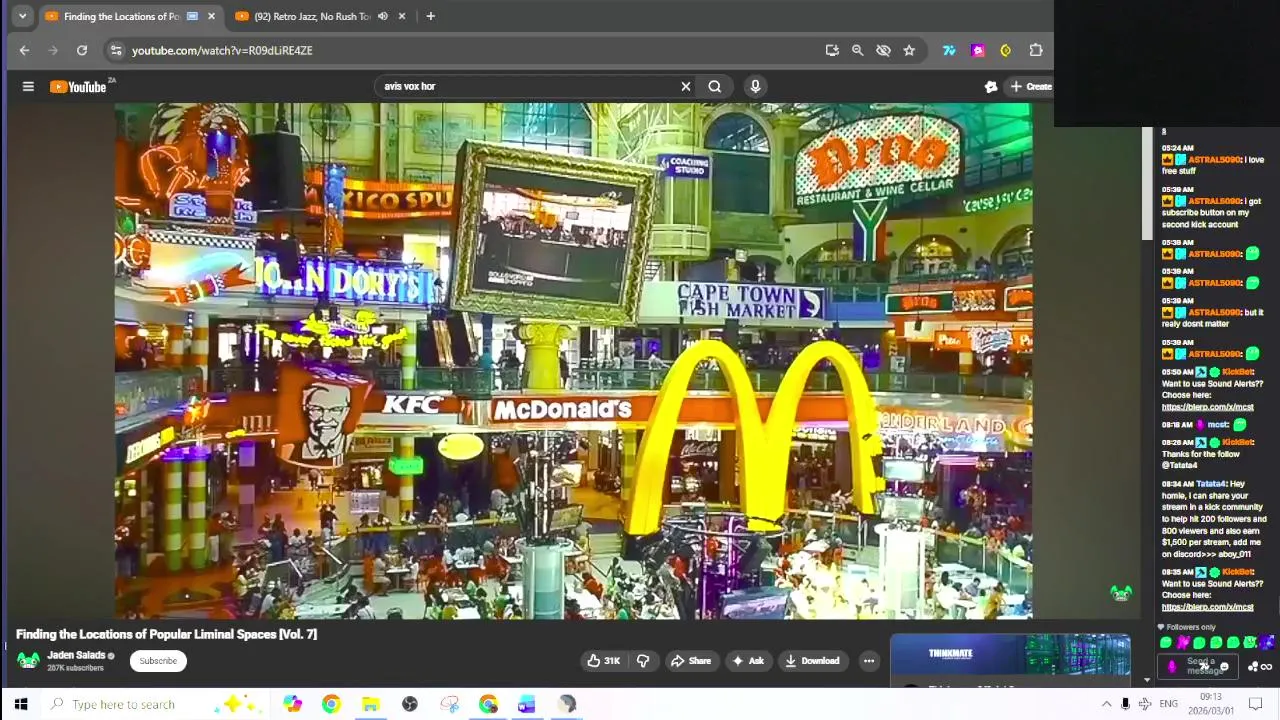
Task: Open the Copilot taskbar icon
Action: (x=292, y=704)
